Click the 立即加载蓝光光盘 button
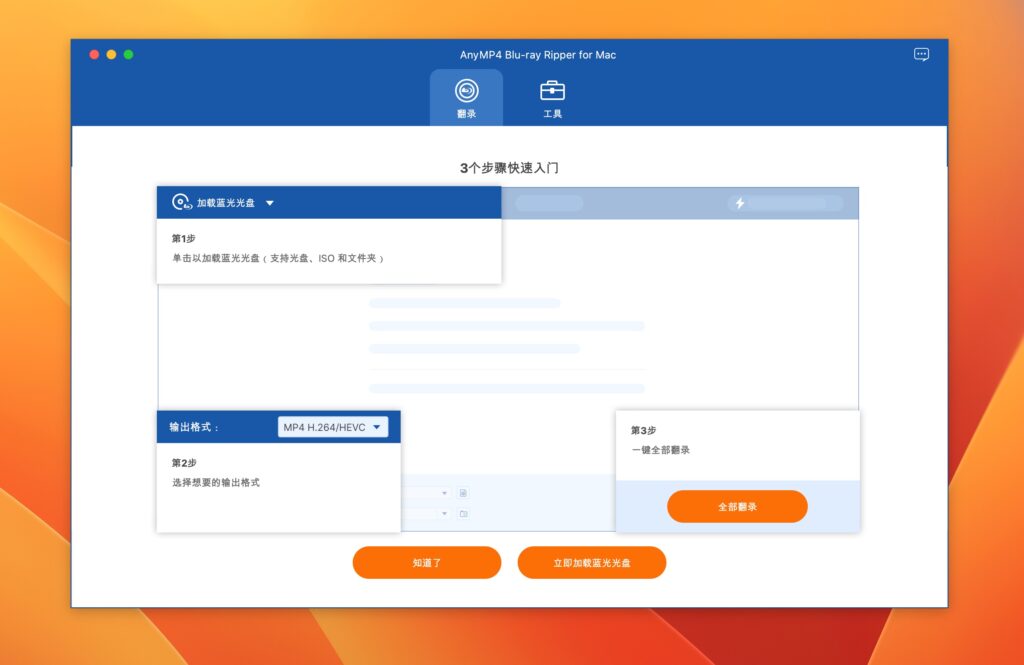Image resolution: width=1024 pixels, height=665 pixels. pyautogui.click(x=592, y=562)
